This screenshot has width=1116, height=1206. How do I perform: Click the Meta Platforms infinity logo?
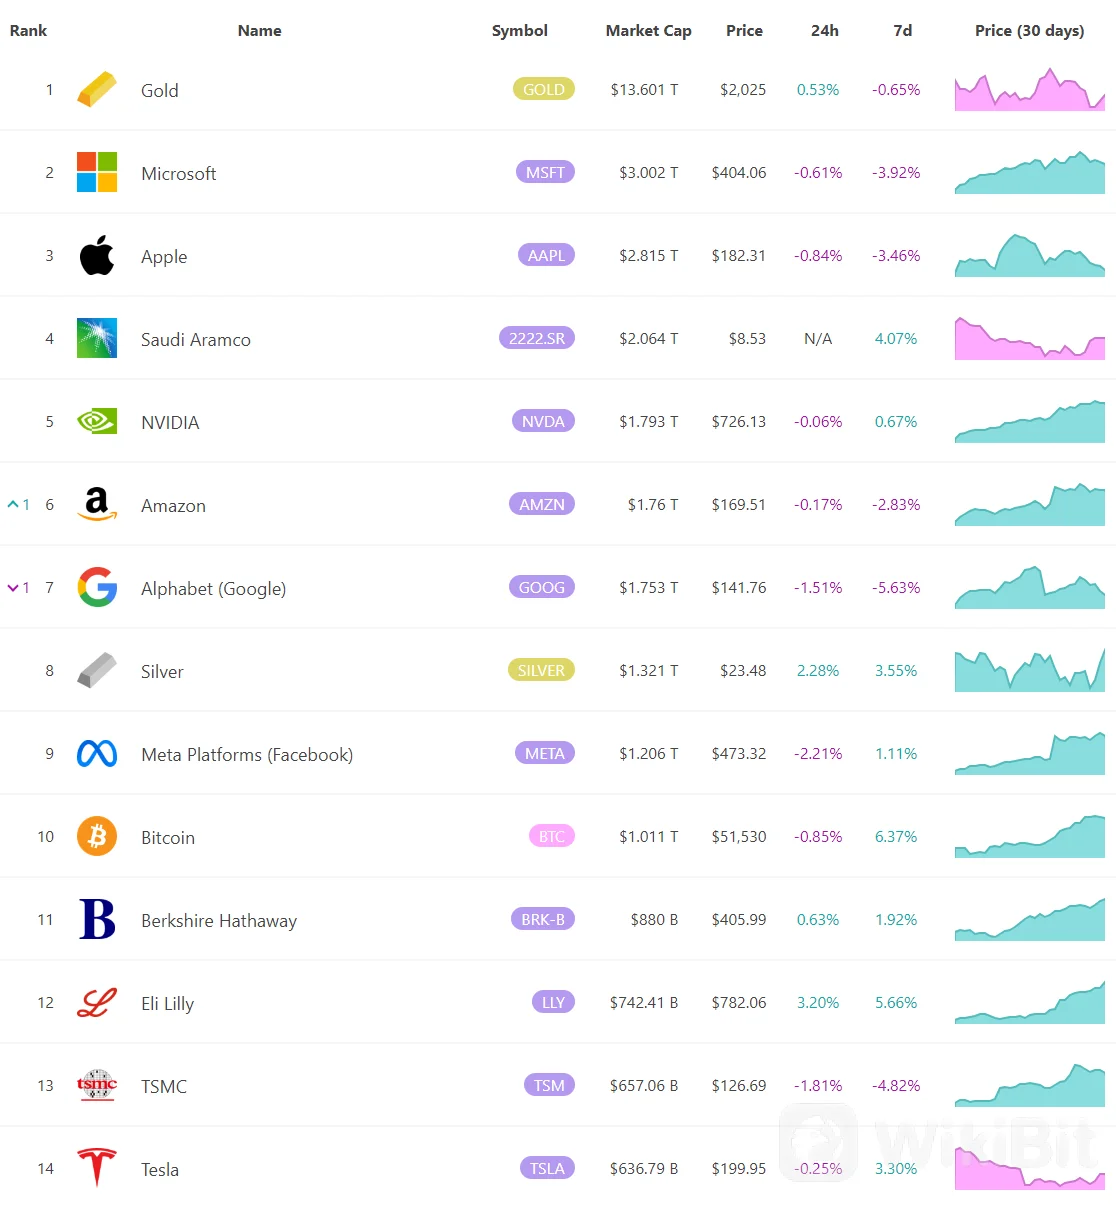point(97,753)
